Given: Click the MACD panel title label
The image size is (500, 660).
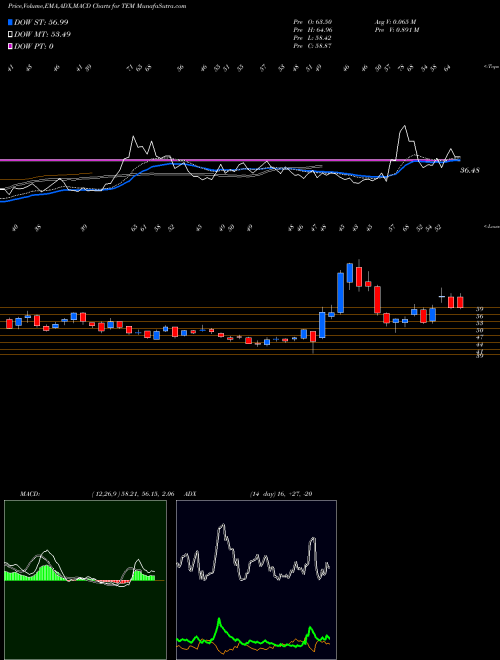Looking at the screenshot, I should 29,494.
